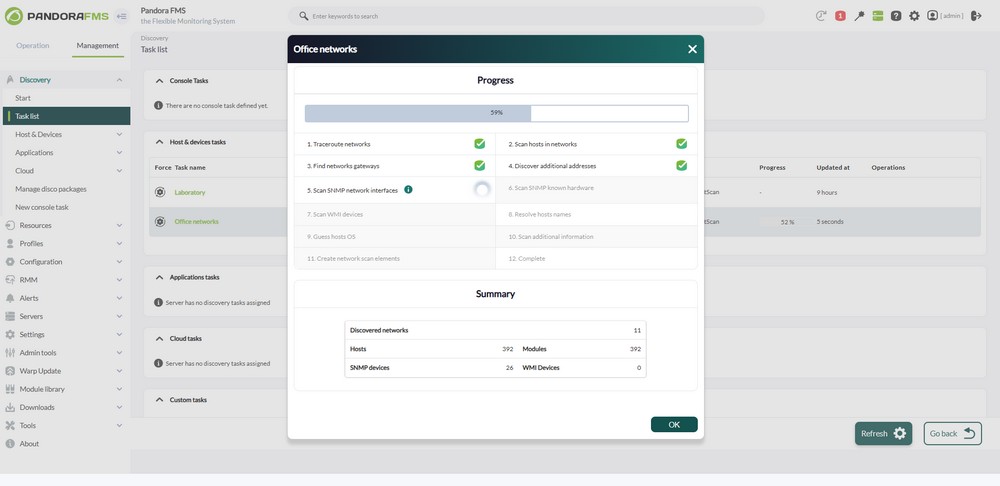Open the header gear settings icon
The height and width of the screenshot is (486, 1000).
pos(914,16)
